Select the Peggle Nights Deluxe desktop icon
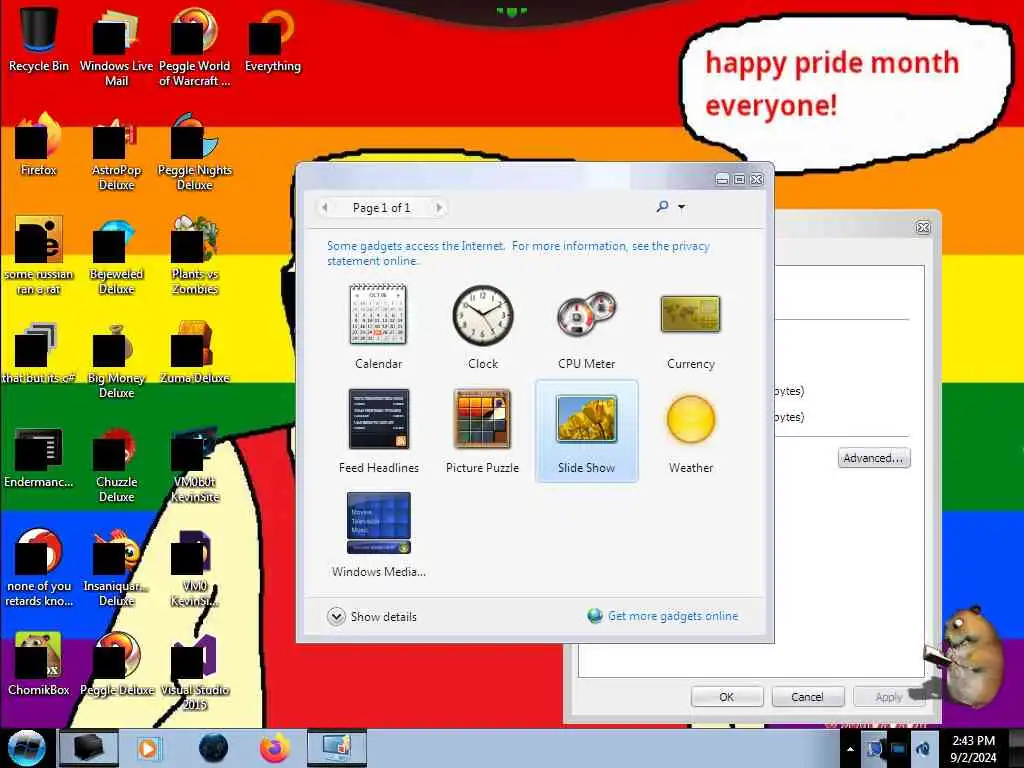Image resolution: width=1024 pixels, height=768 pixels. click(x=195, y=152)
